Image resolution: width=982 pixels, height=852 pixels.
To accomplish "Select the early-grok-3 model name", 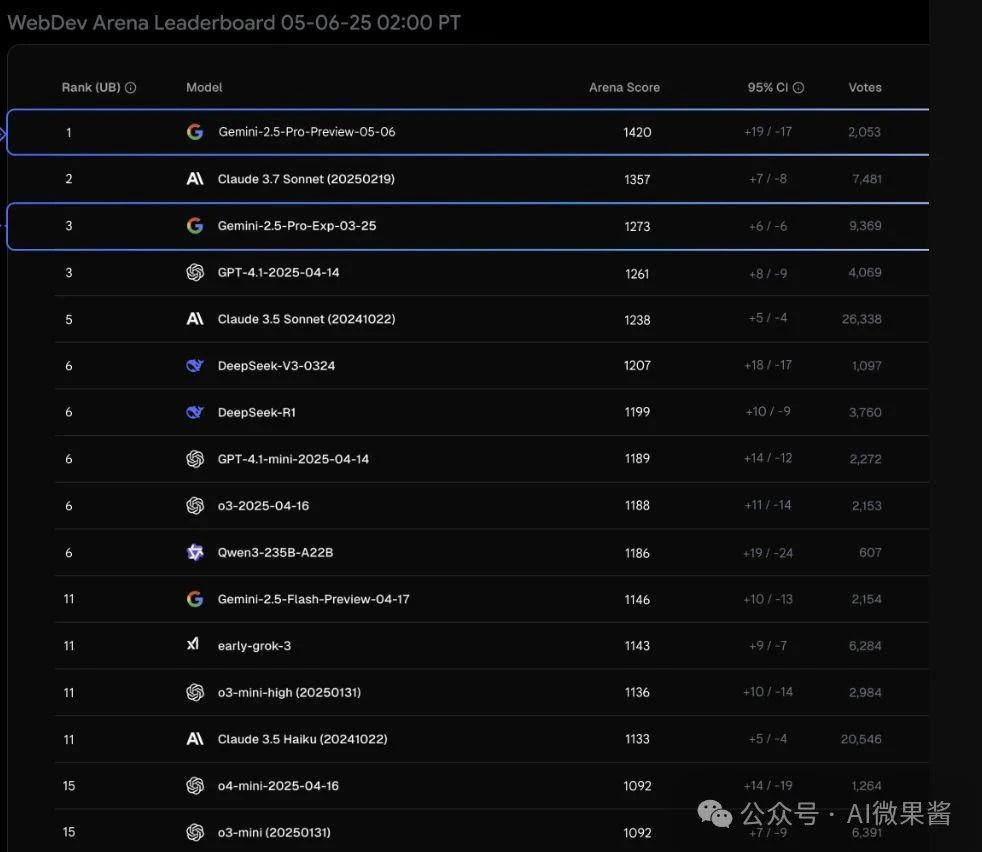I will coord(254,646).
